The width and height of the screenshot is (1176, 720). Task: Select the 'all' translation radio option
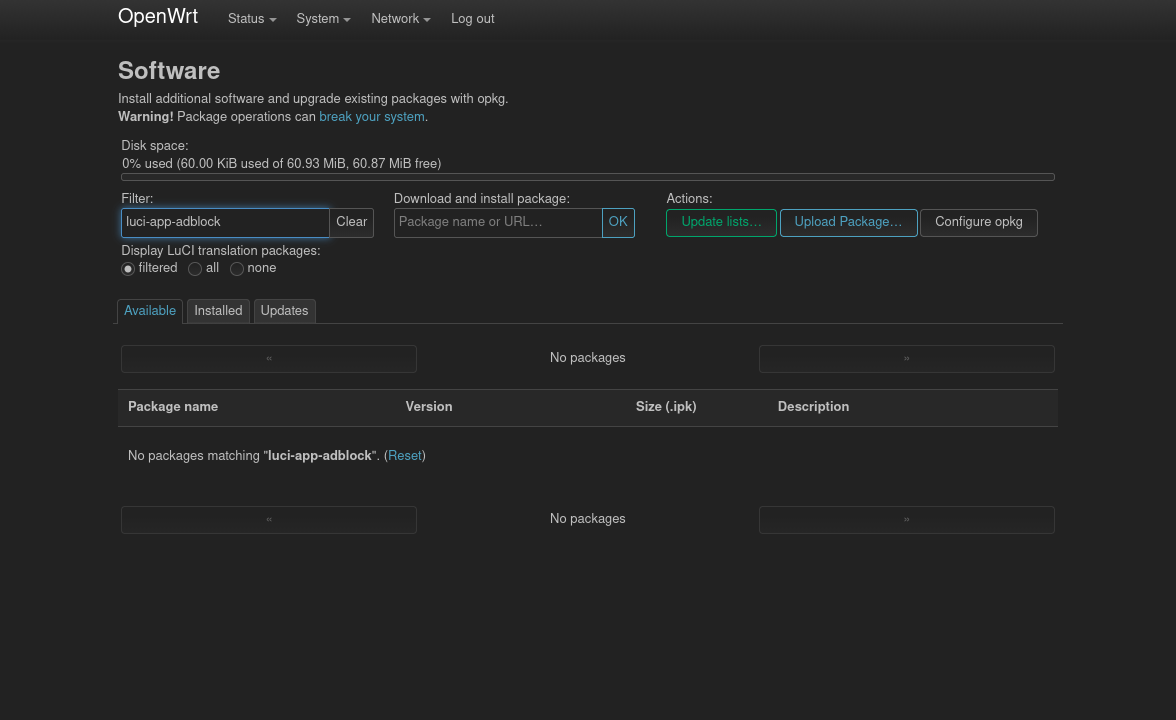coord(195,269)
